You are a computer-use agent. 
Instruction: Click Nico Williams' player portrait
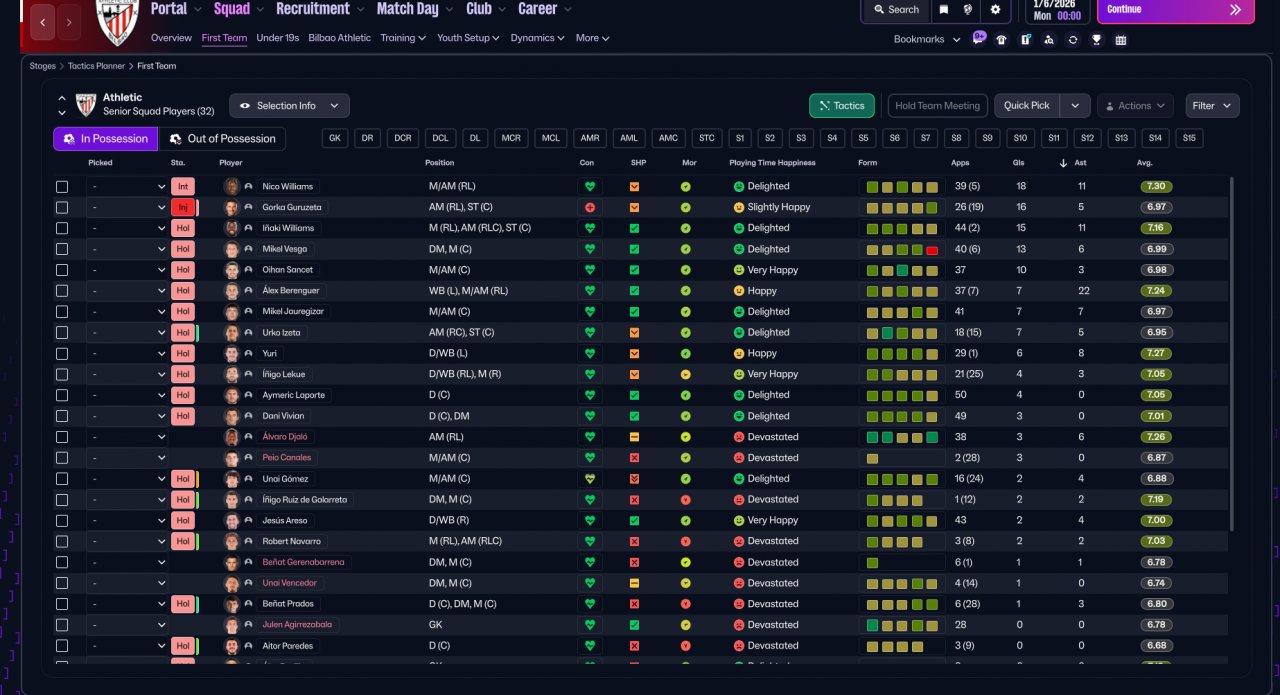pos(232,187)
